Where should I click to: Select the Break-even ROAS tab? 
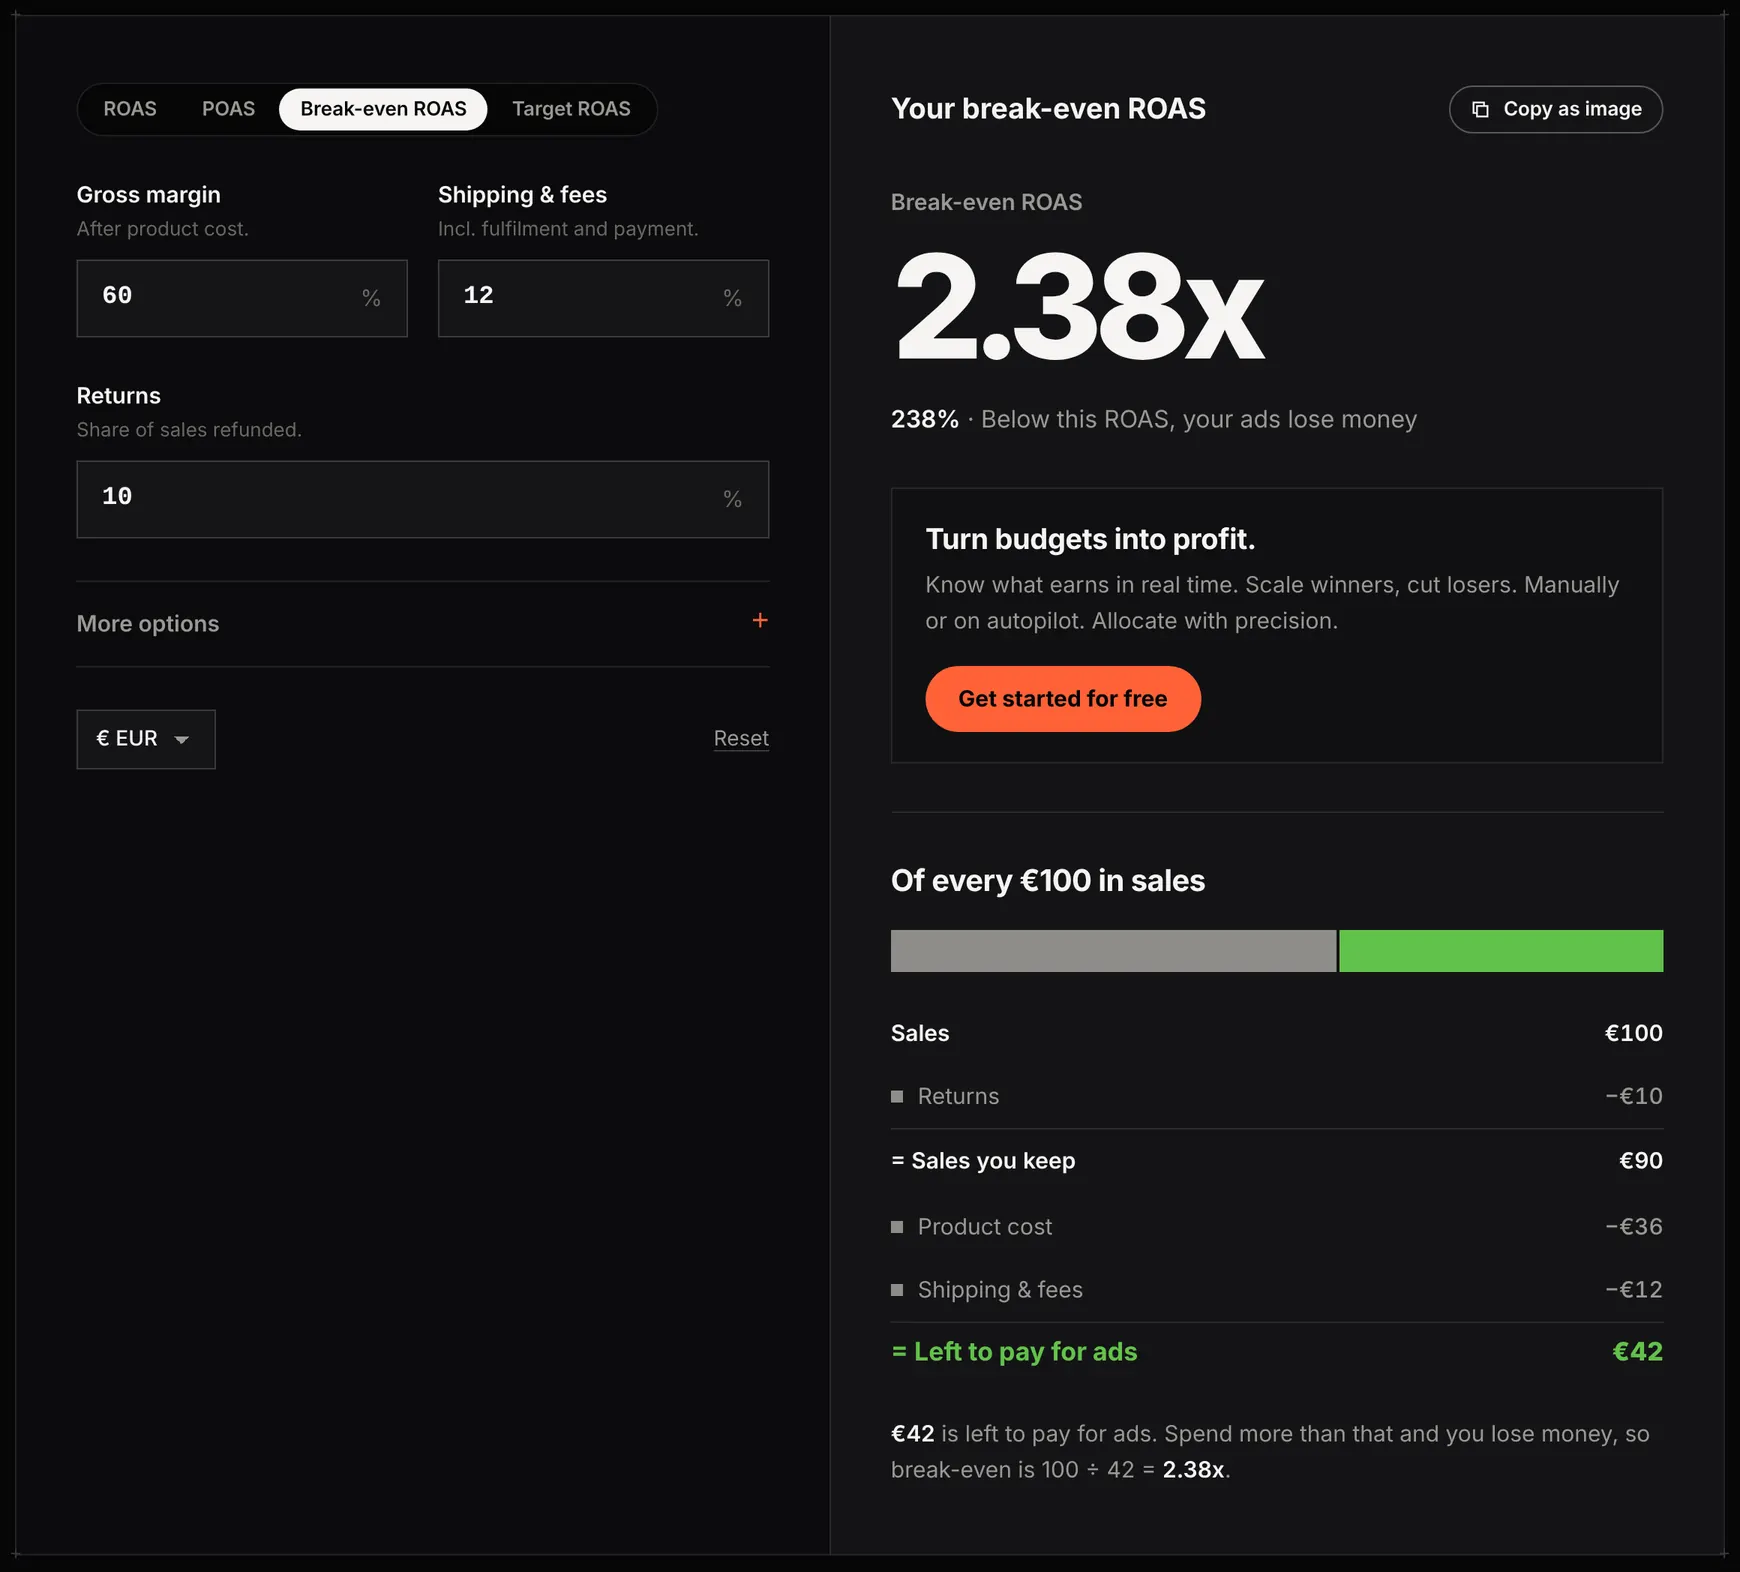[x=383, y=109]
